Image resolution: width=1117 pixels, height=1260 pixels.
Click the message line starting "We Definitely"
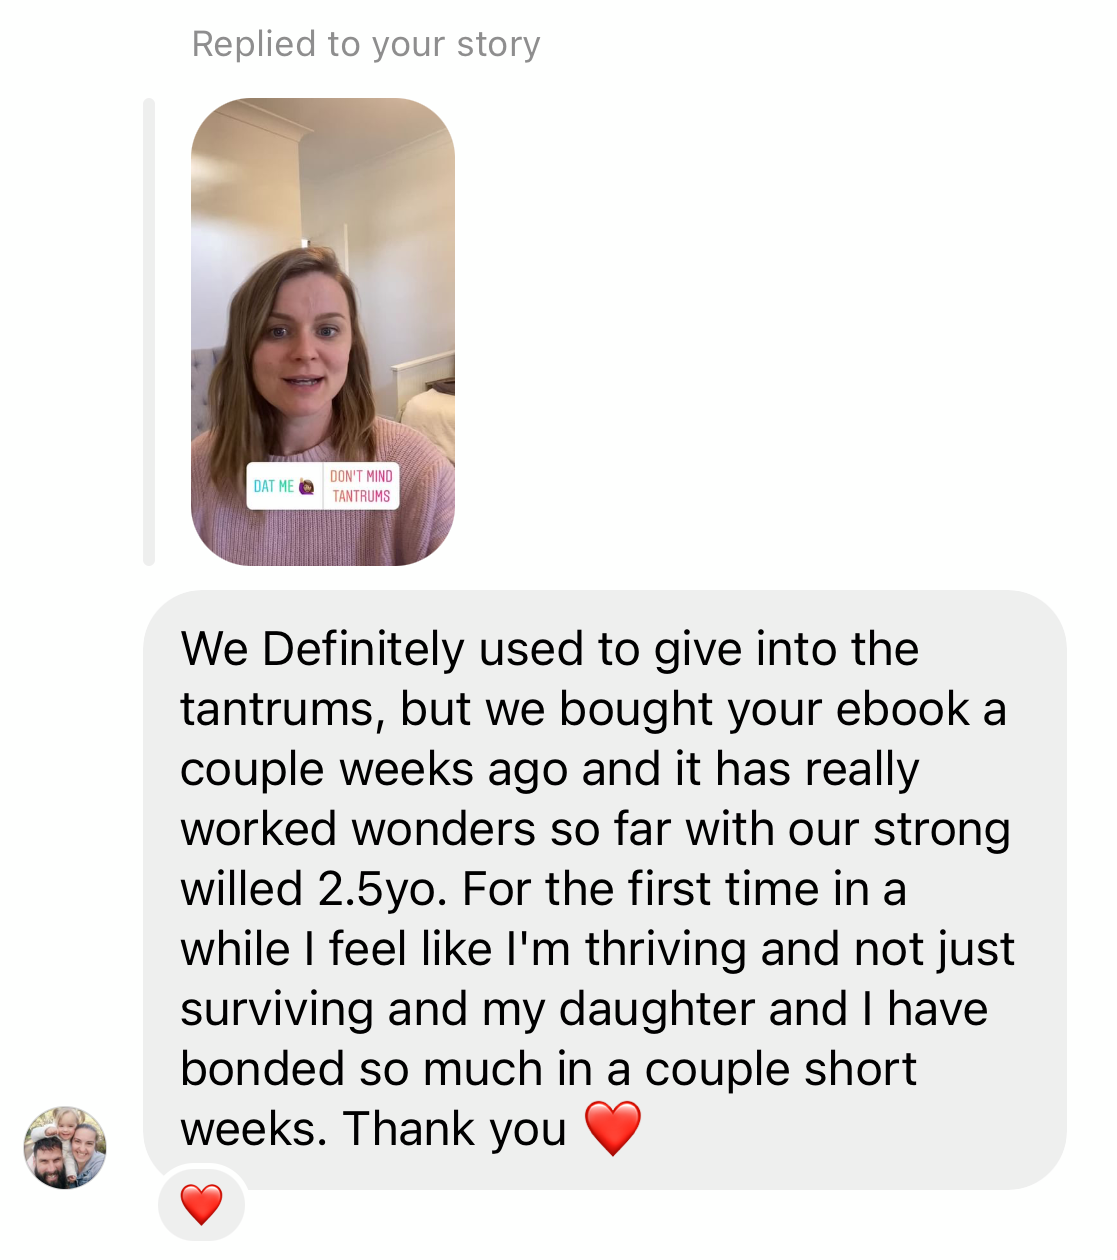click(549, 649)
